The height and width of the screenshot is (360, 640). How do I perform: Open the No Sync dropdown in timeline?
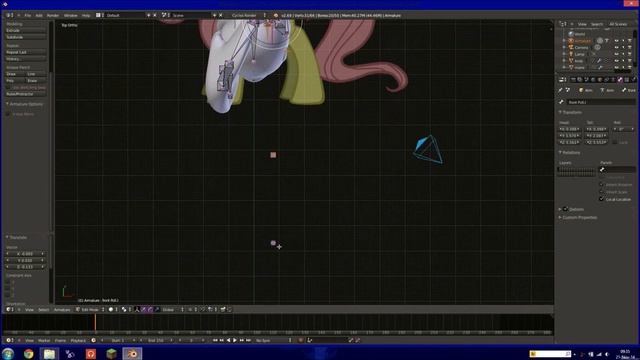point(273,340)
